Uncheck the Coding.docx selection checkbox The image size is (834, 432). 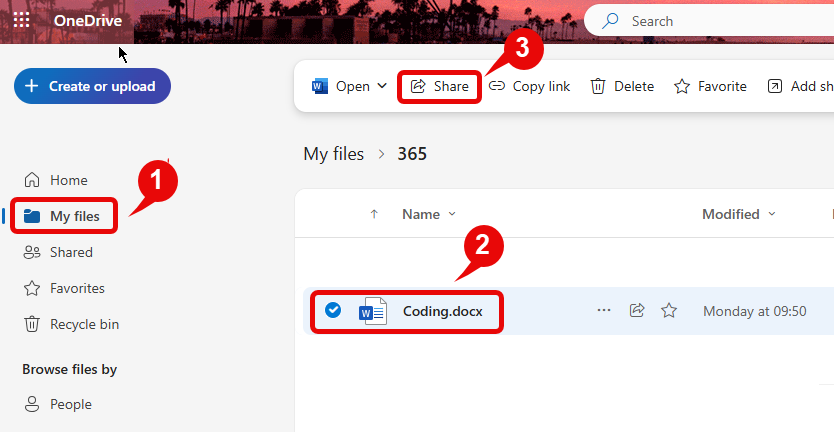click(333, 311)
